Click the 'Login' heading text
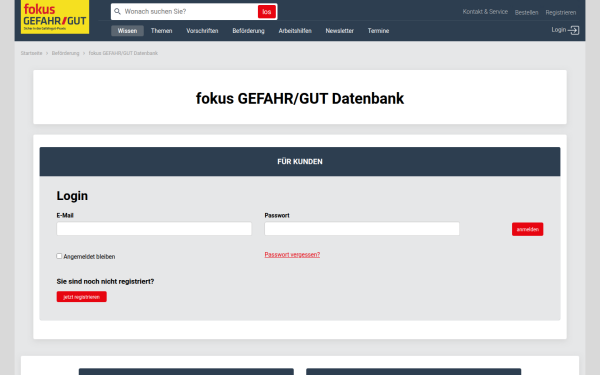Image resolution: width=600 pixels, height=375 pixels. [x=72, y=196]
